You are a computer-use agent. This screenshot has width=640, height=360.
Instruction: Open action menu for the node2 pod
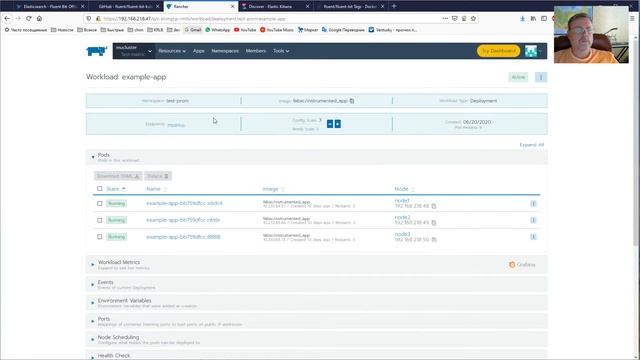click(x=533, y=220)
